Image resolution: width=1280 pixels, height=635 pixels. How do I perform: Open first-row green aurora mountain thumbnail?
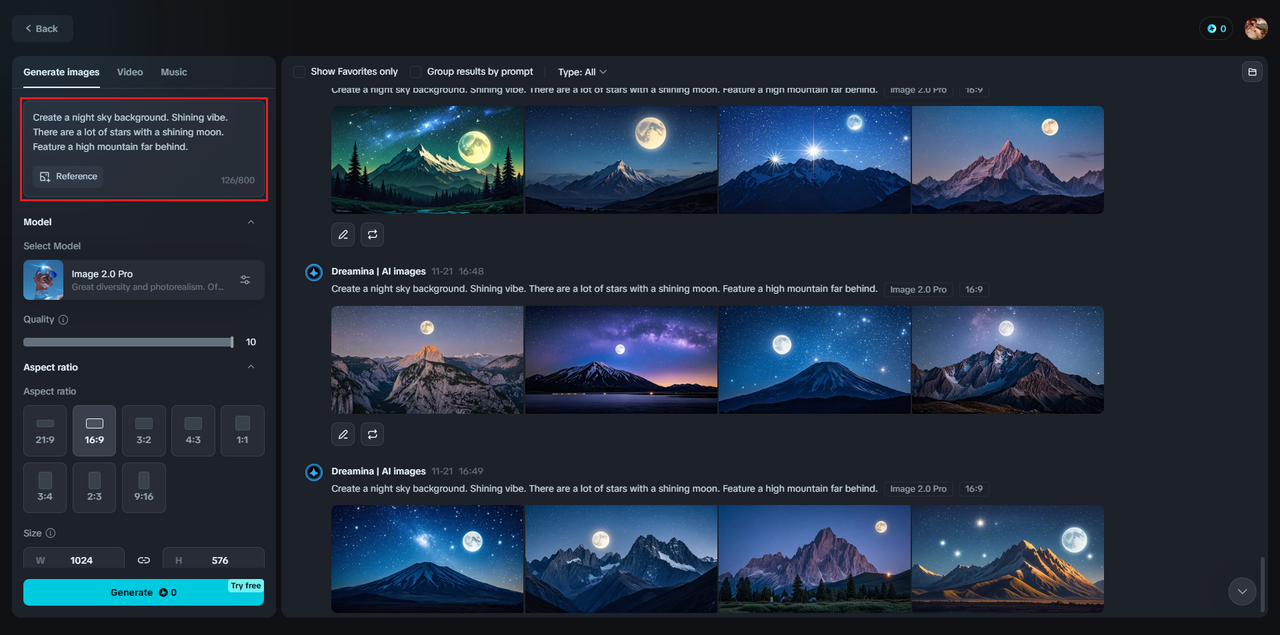(427, 160)
